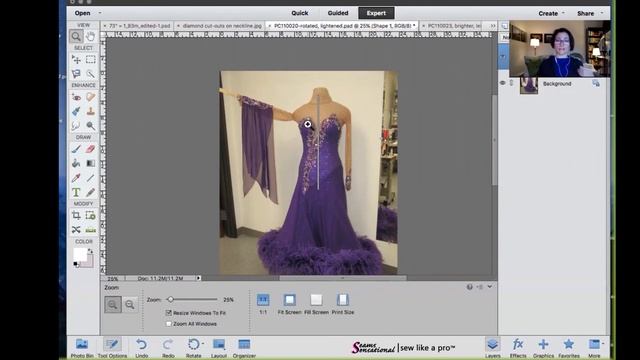The height and width of the screenshot is (360, 640).
Task: Open document status info arrow
Action: click(x=198, y=278)
